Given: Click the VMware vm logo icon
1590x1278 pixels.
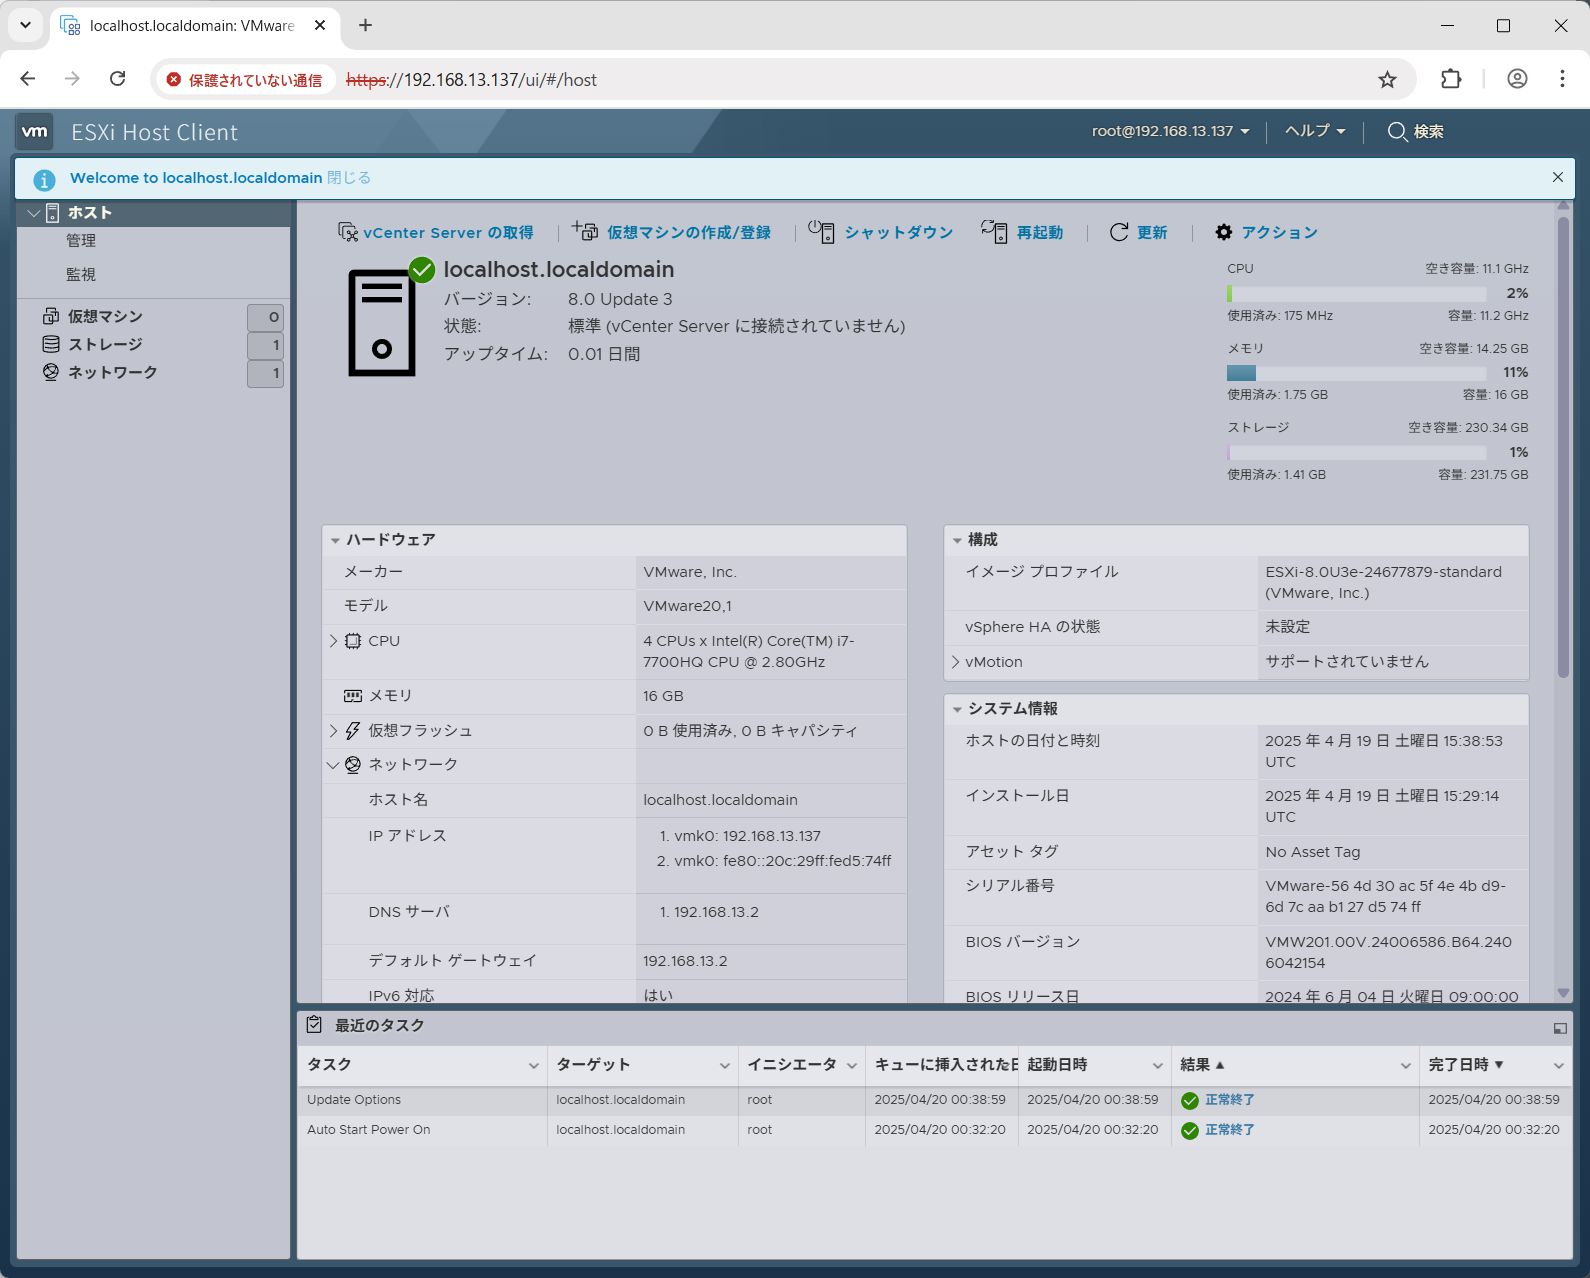Looking at the screenshot, I should click(34, 132).
